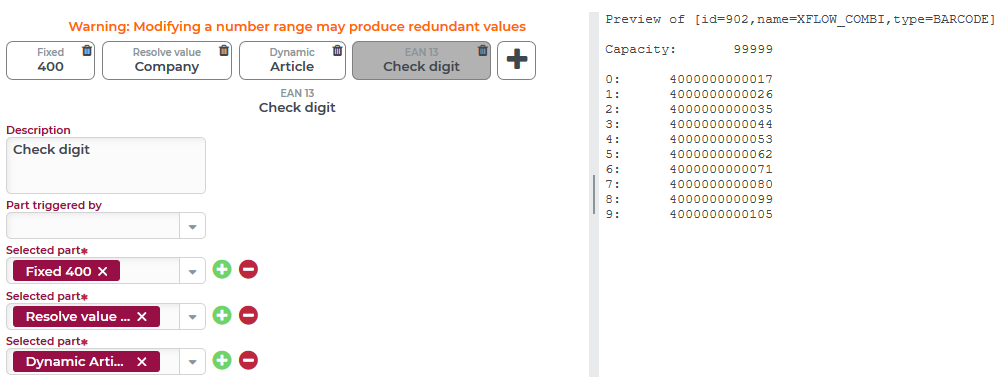Expand dropdown arrow of Dynamic Article selected part
This screenshot has height=390, width=1001.
tap(193, 362)
